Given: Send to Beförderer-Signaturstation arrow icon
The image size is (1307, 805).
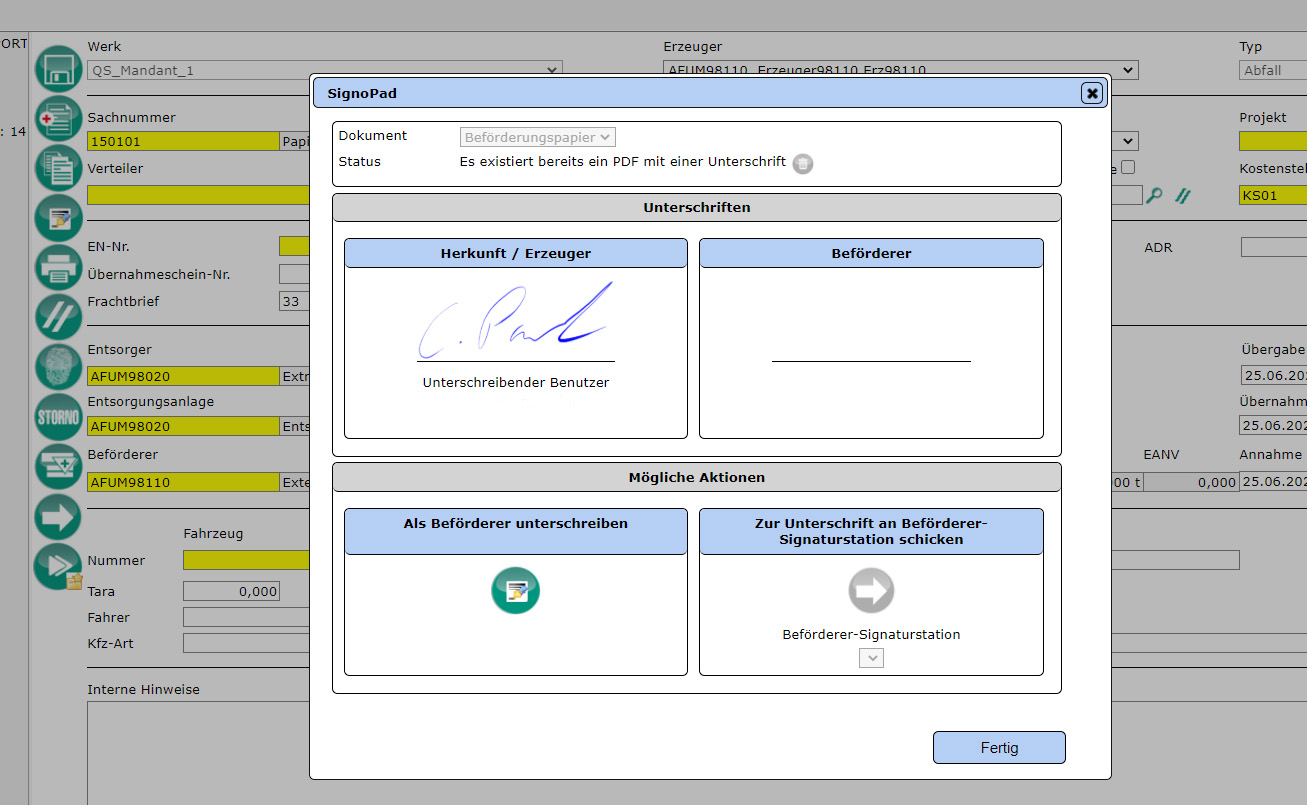Looking at the screenshot, I should (871, 590).
